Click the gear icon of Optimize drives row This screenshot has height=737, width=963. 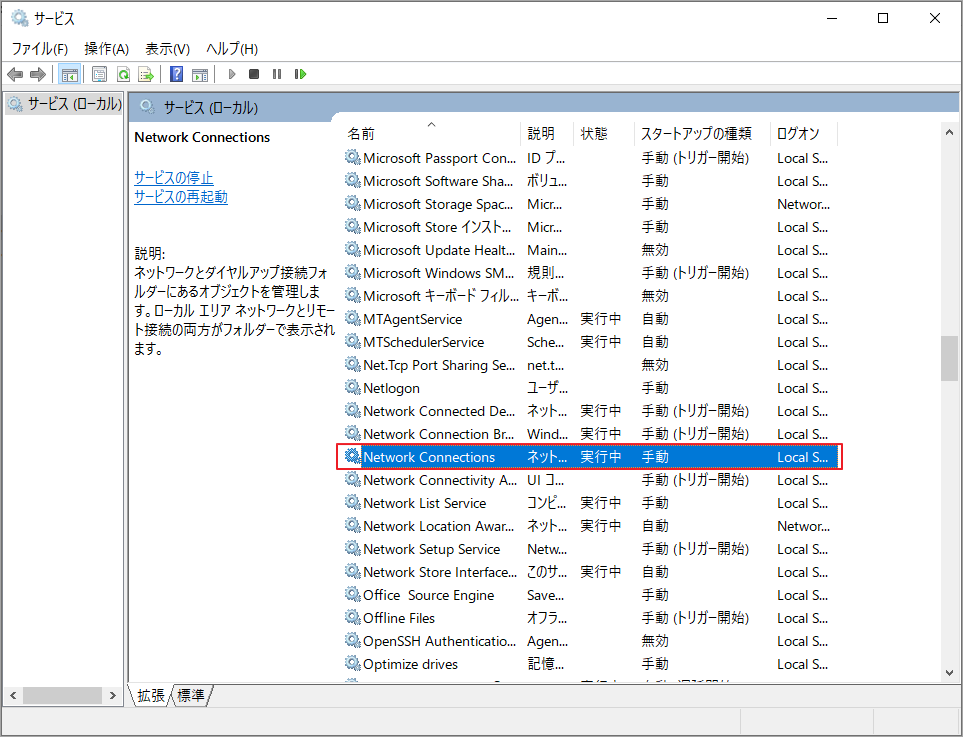point(353,663)
